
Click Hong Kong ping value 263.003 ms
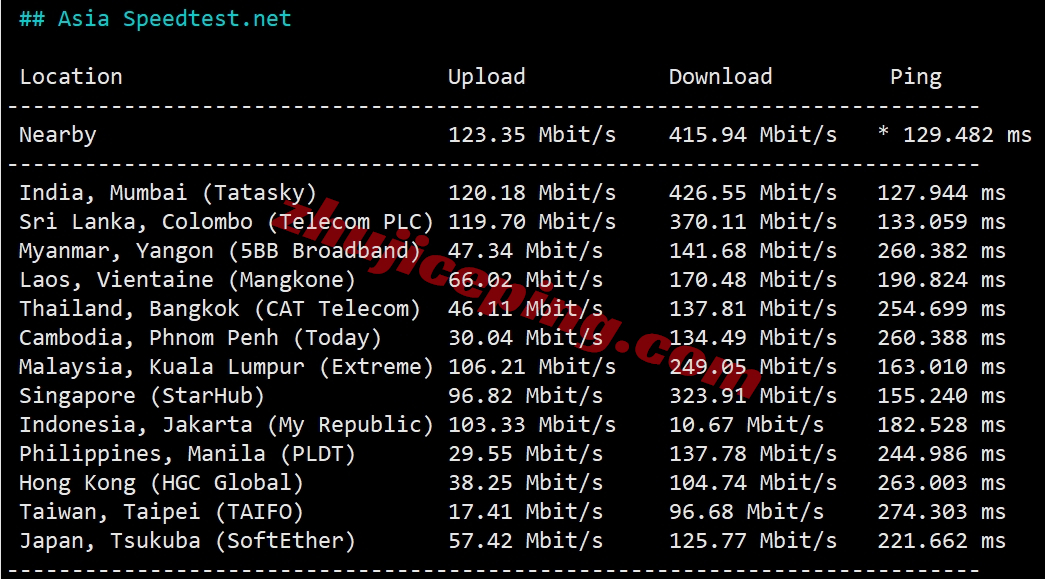pos(942,483)
